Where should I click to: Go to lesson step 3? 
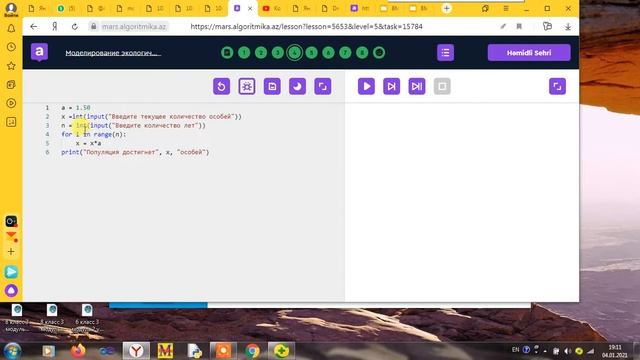click(x=278, y=53)
